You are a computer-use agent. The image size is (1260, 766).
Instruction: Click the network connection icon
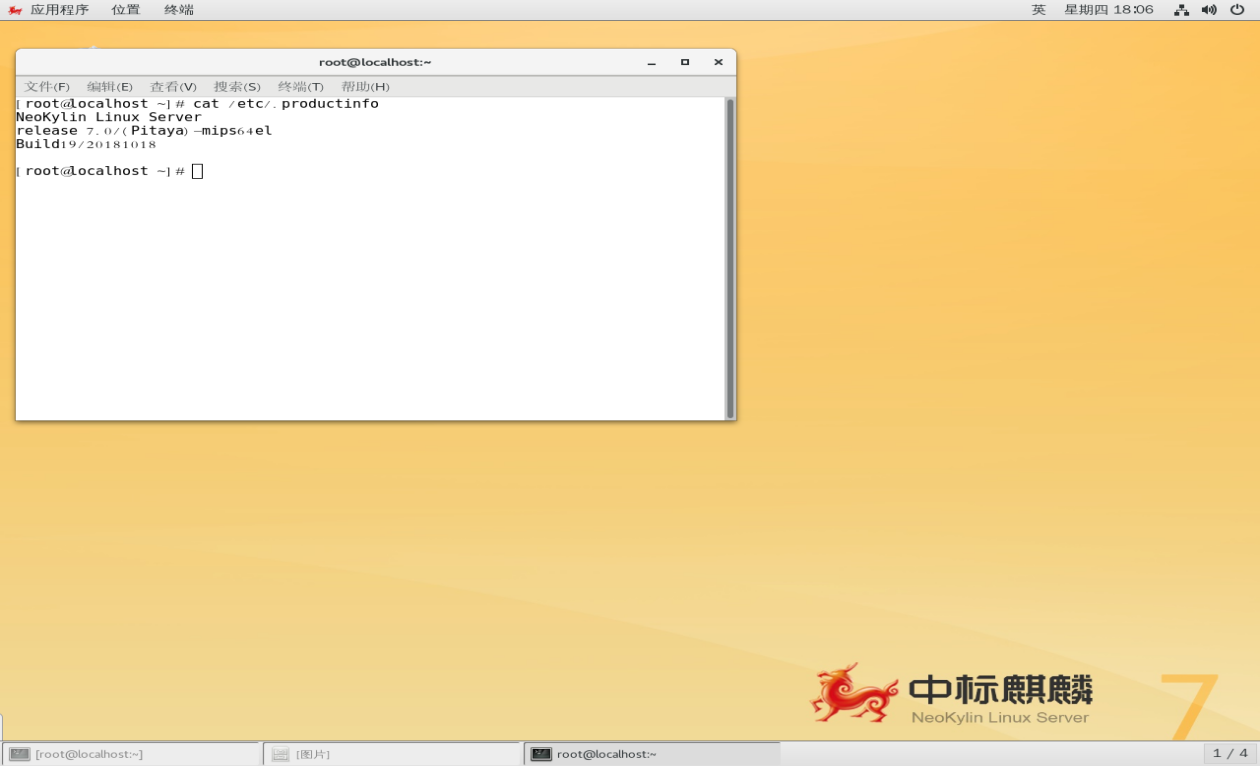coord(1181,10)
